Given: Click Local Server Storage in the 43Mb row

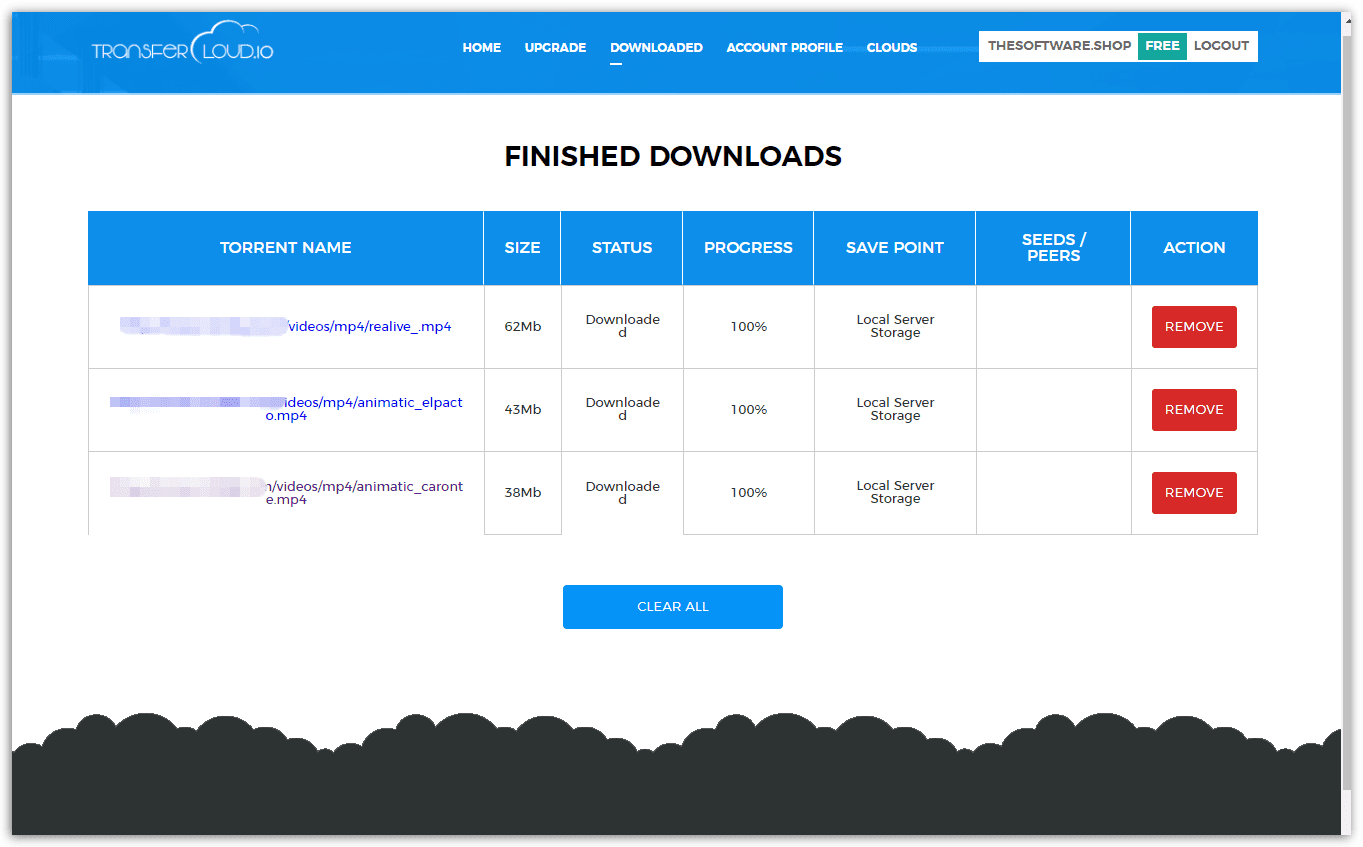Looking at the screenshot, I should click(895, 409).
